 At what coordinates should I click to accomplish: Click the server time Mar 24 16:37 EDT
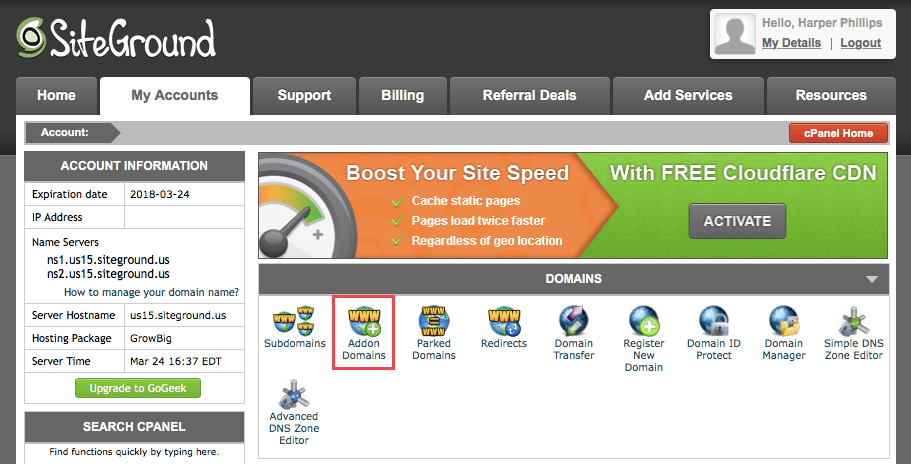coord(176,361)
